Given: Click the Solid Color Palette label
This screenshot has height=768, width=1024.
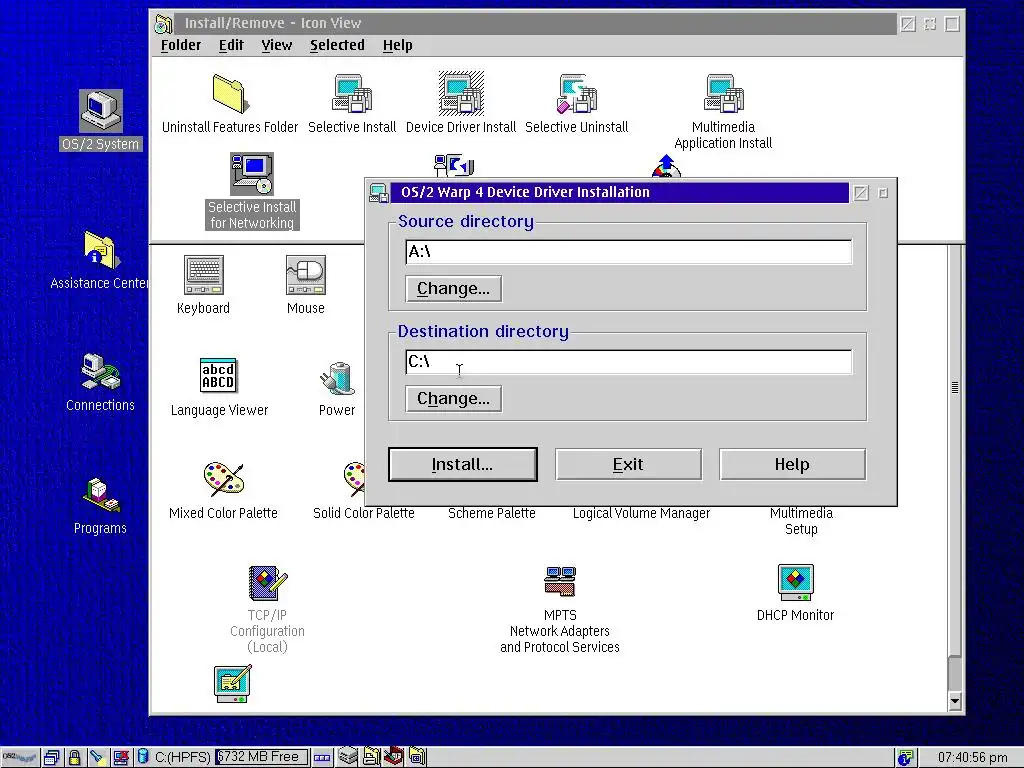Looking at the screenshot, I should (364, 513).
